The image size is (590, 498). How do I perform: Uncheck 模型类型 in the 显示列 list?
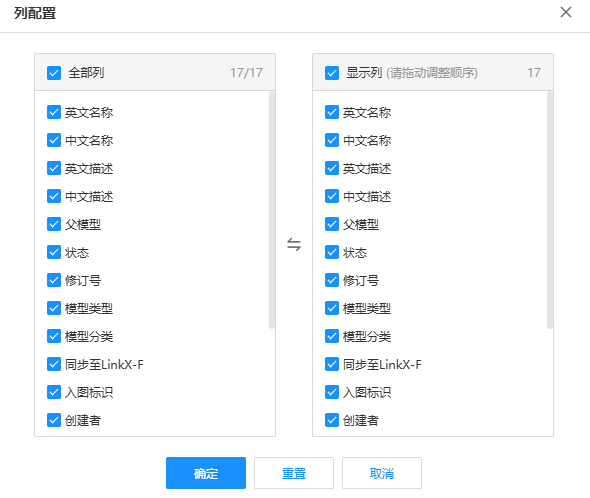[332, 308]
